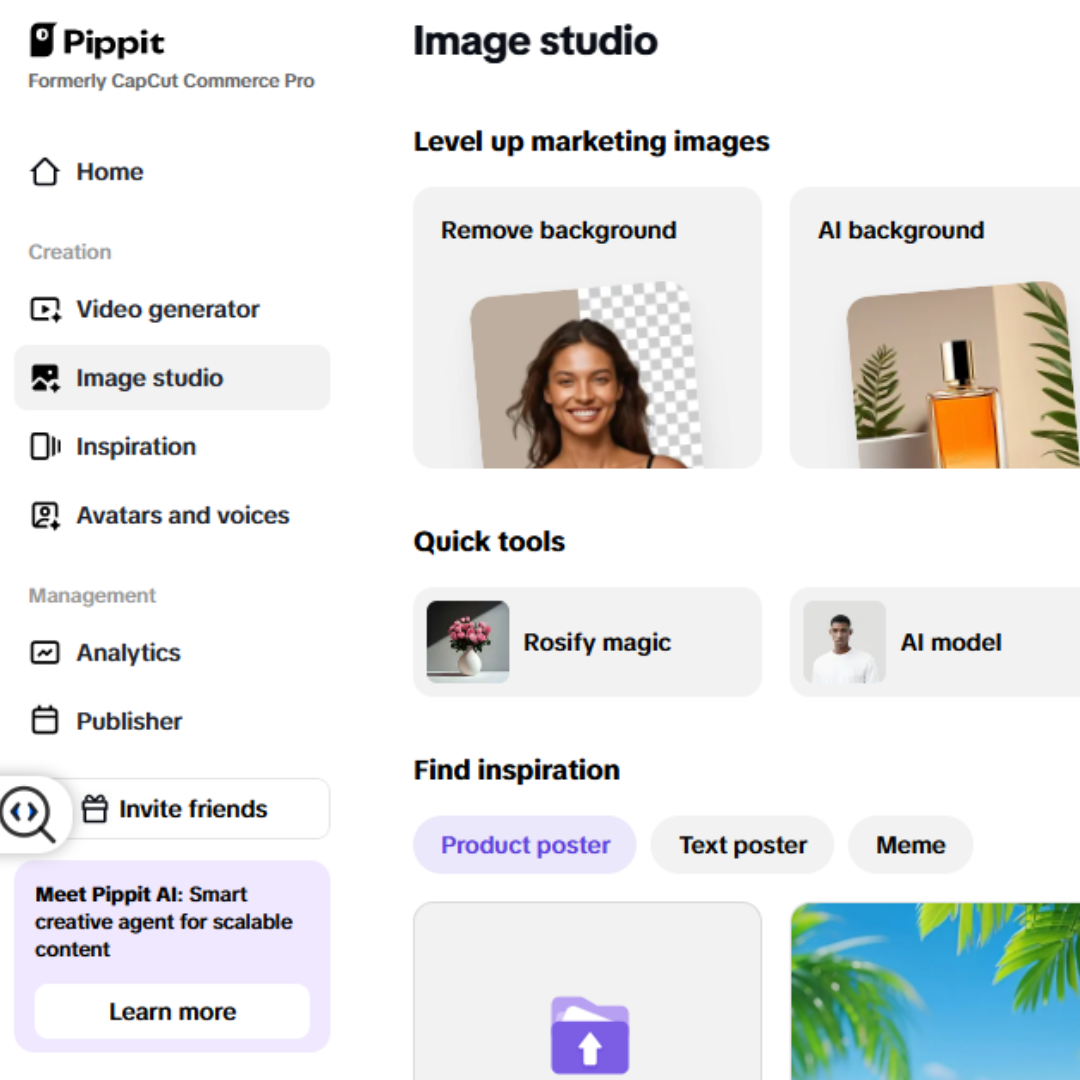Click the Home house icon
The width and height of the screenshot is (1080, 1080).
[45, 172]
